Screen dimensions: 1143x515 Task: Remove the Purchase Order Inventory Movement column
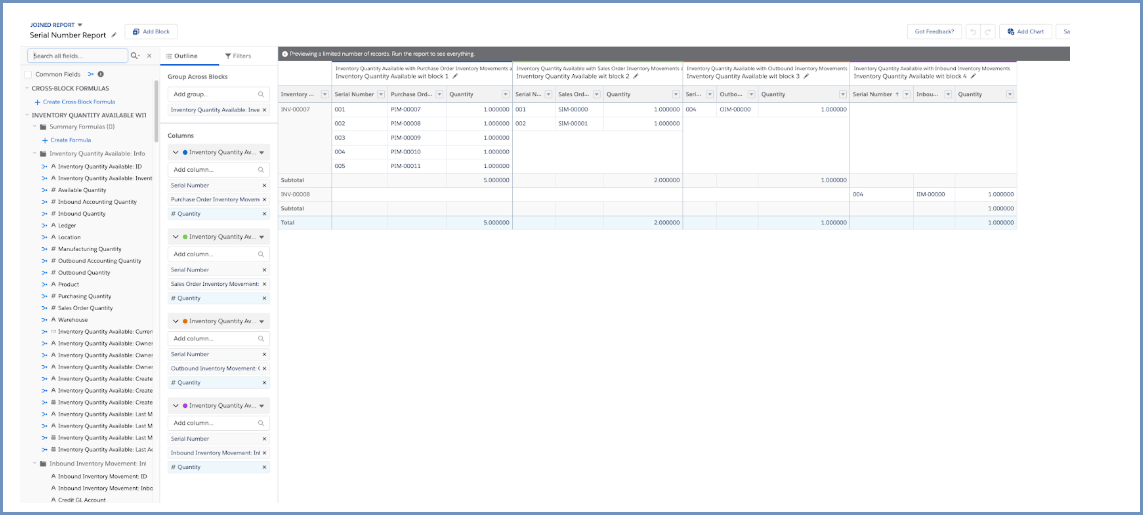click(x=264, y=200)
